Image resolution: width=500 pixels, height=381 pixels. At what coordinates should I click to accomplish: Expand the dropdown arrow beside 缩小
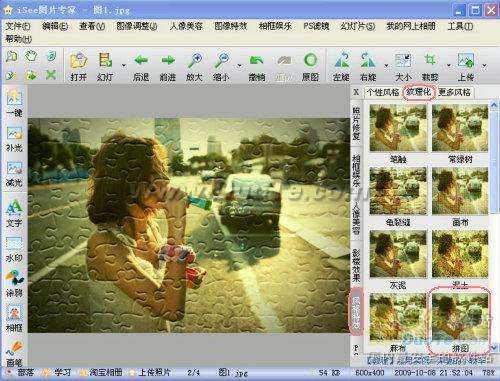[239, 65]
